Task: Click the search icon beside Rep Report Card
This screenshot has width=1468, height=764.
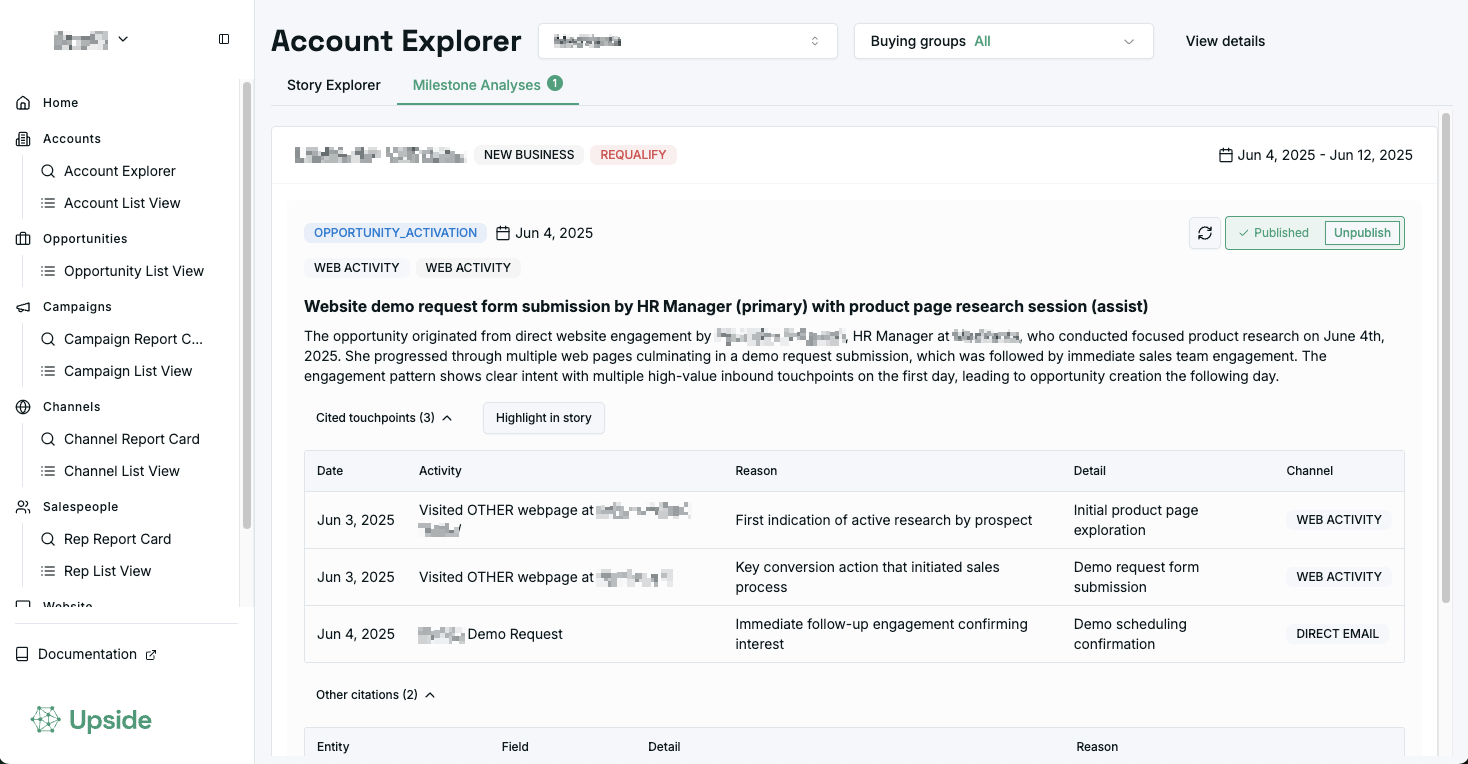Action: coord(48,539)
